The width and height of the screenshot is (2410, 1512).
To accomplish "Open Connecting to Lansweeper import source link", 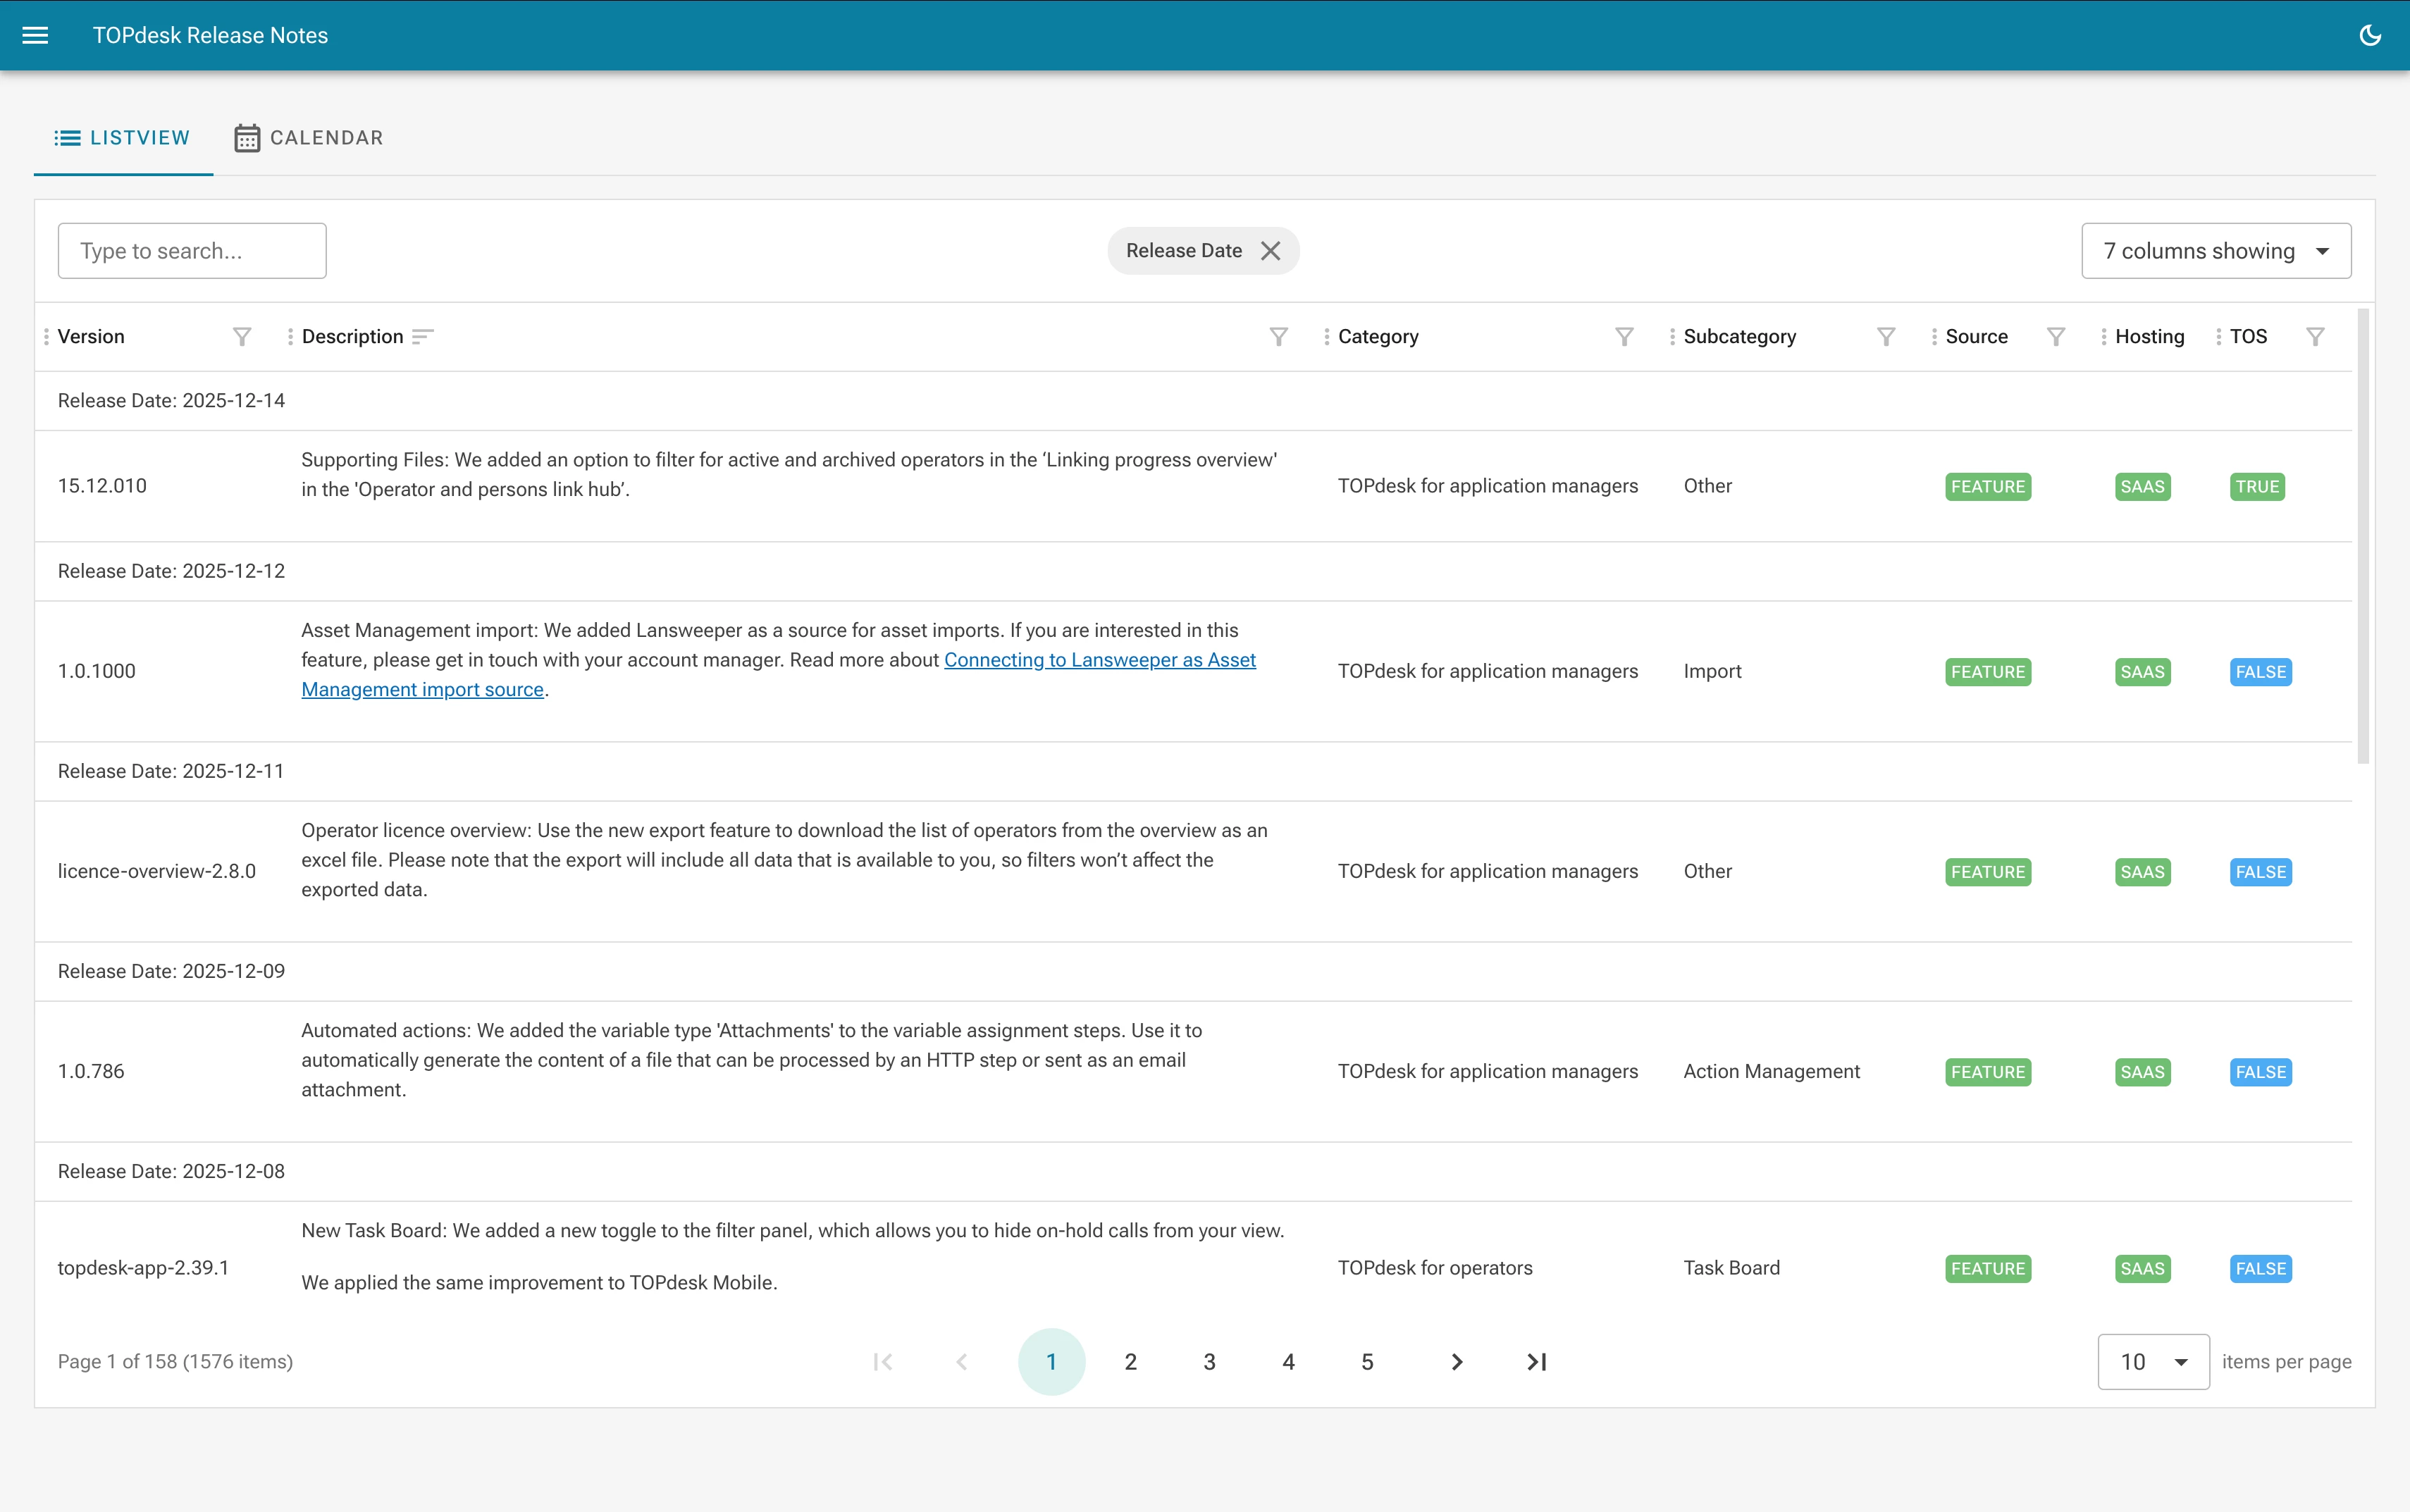I will (1099, 660).
